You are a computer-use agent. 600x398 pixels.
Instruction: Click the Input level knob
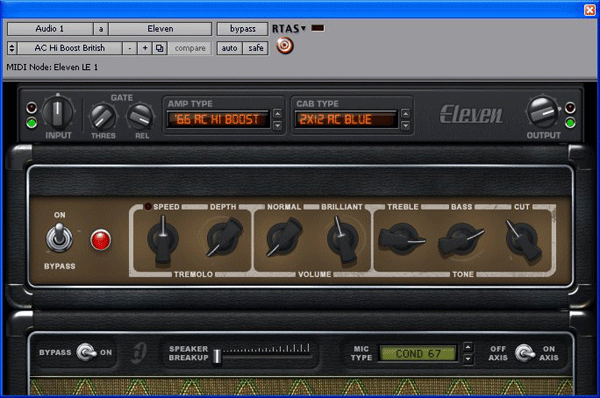tap(57, 112)
